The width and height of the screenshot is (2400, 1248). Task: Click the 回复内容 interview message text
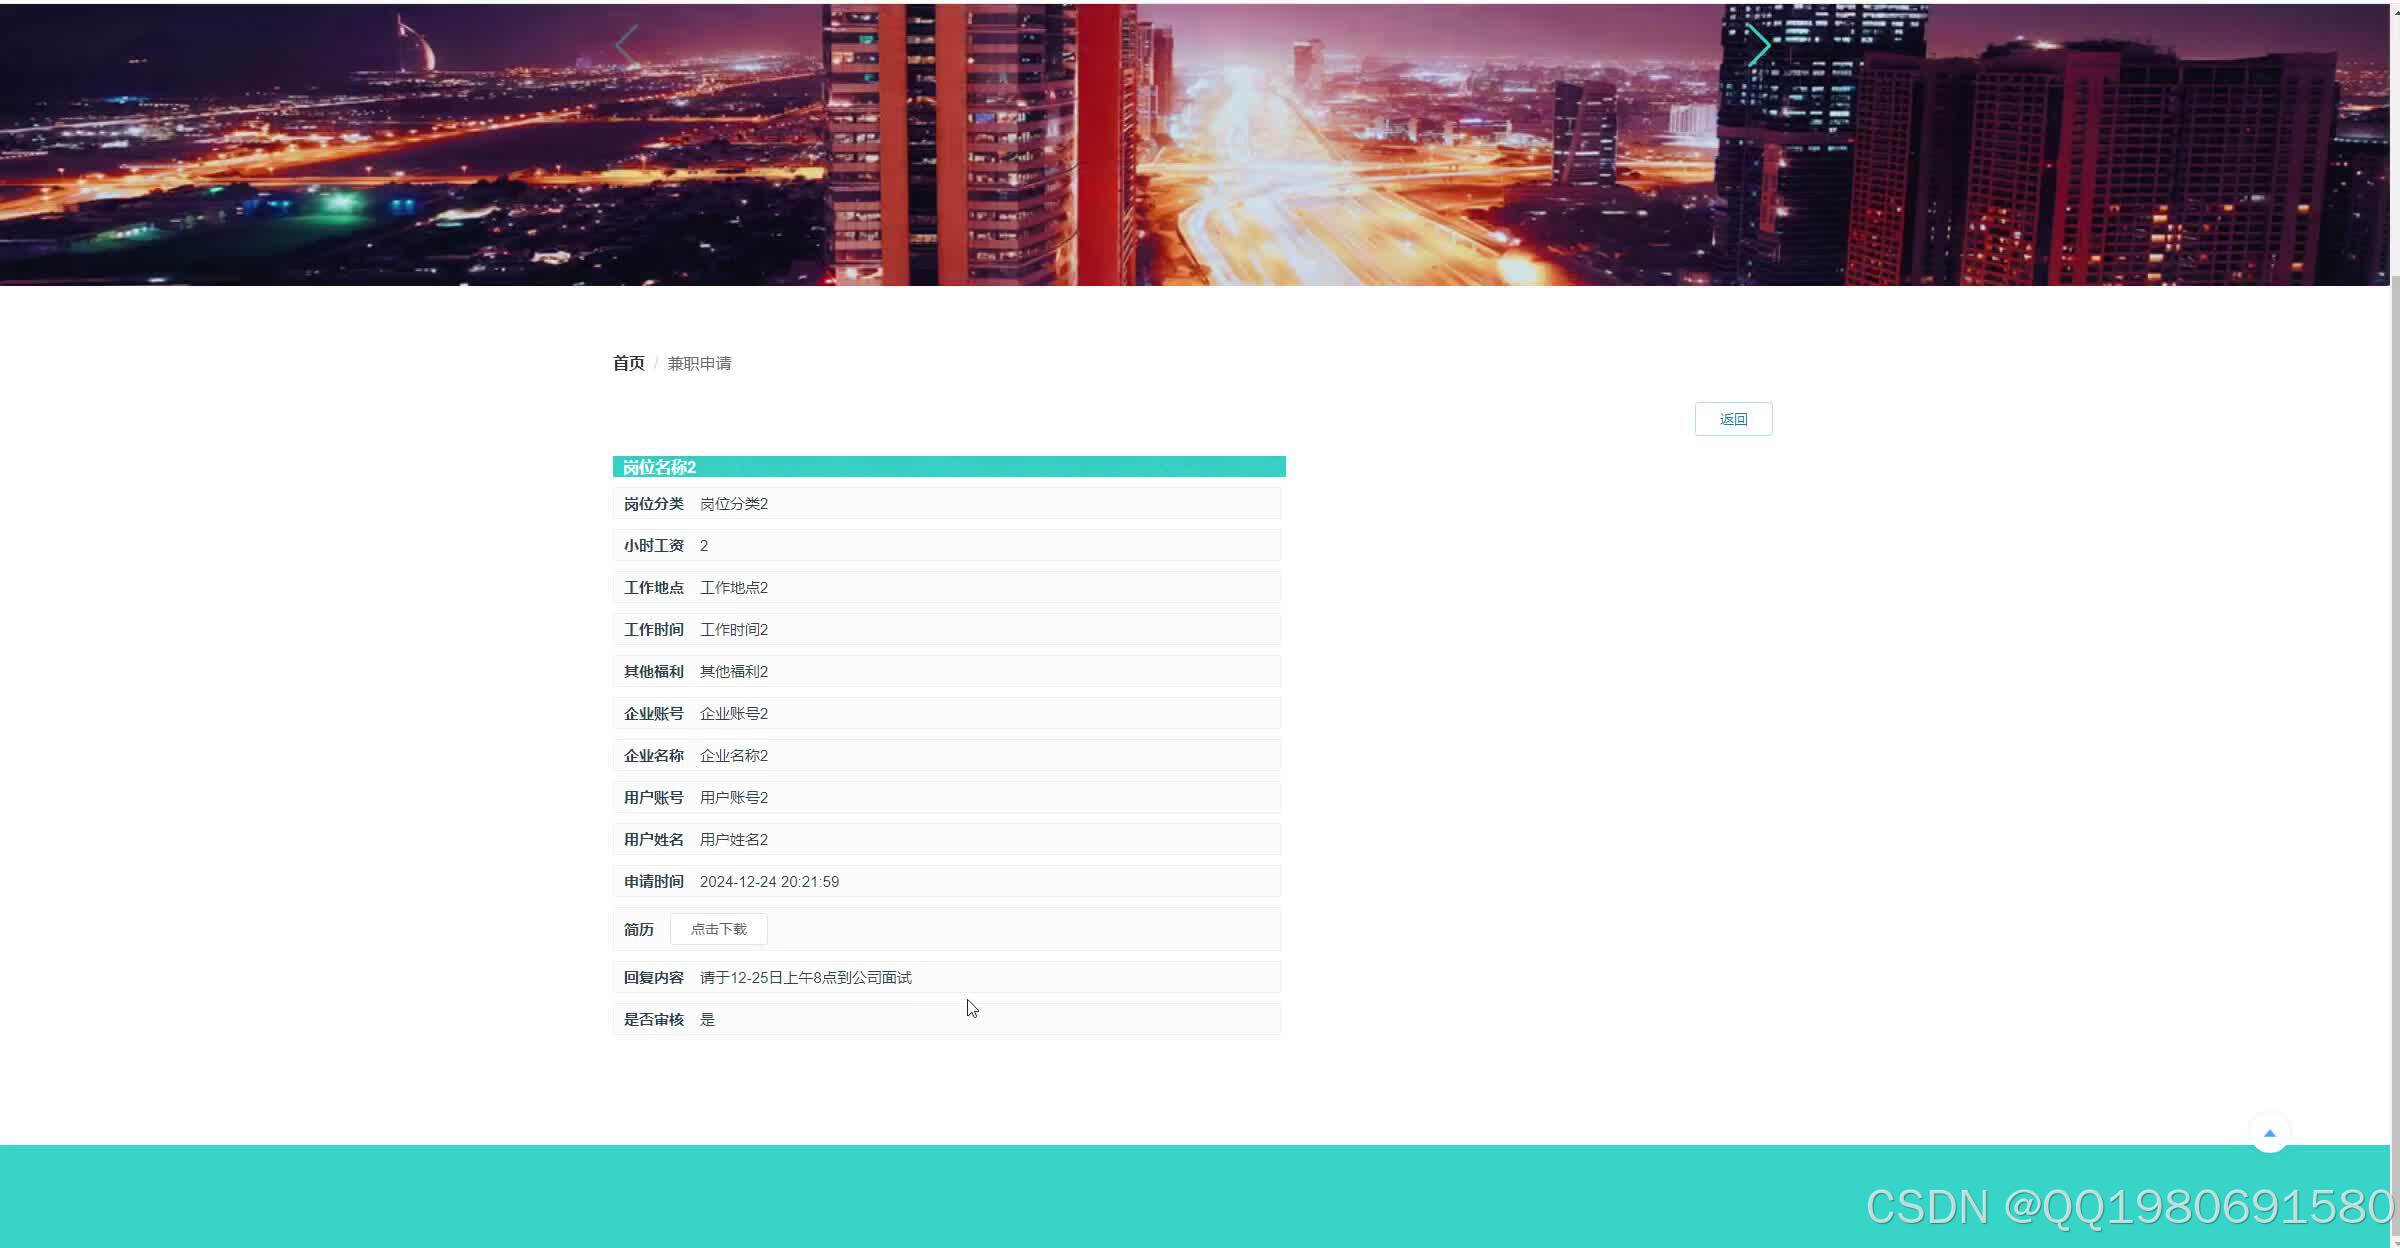pyautogui.click(x=805, y=978)
